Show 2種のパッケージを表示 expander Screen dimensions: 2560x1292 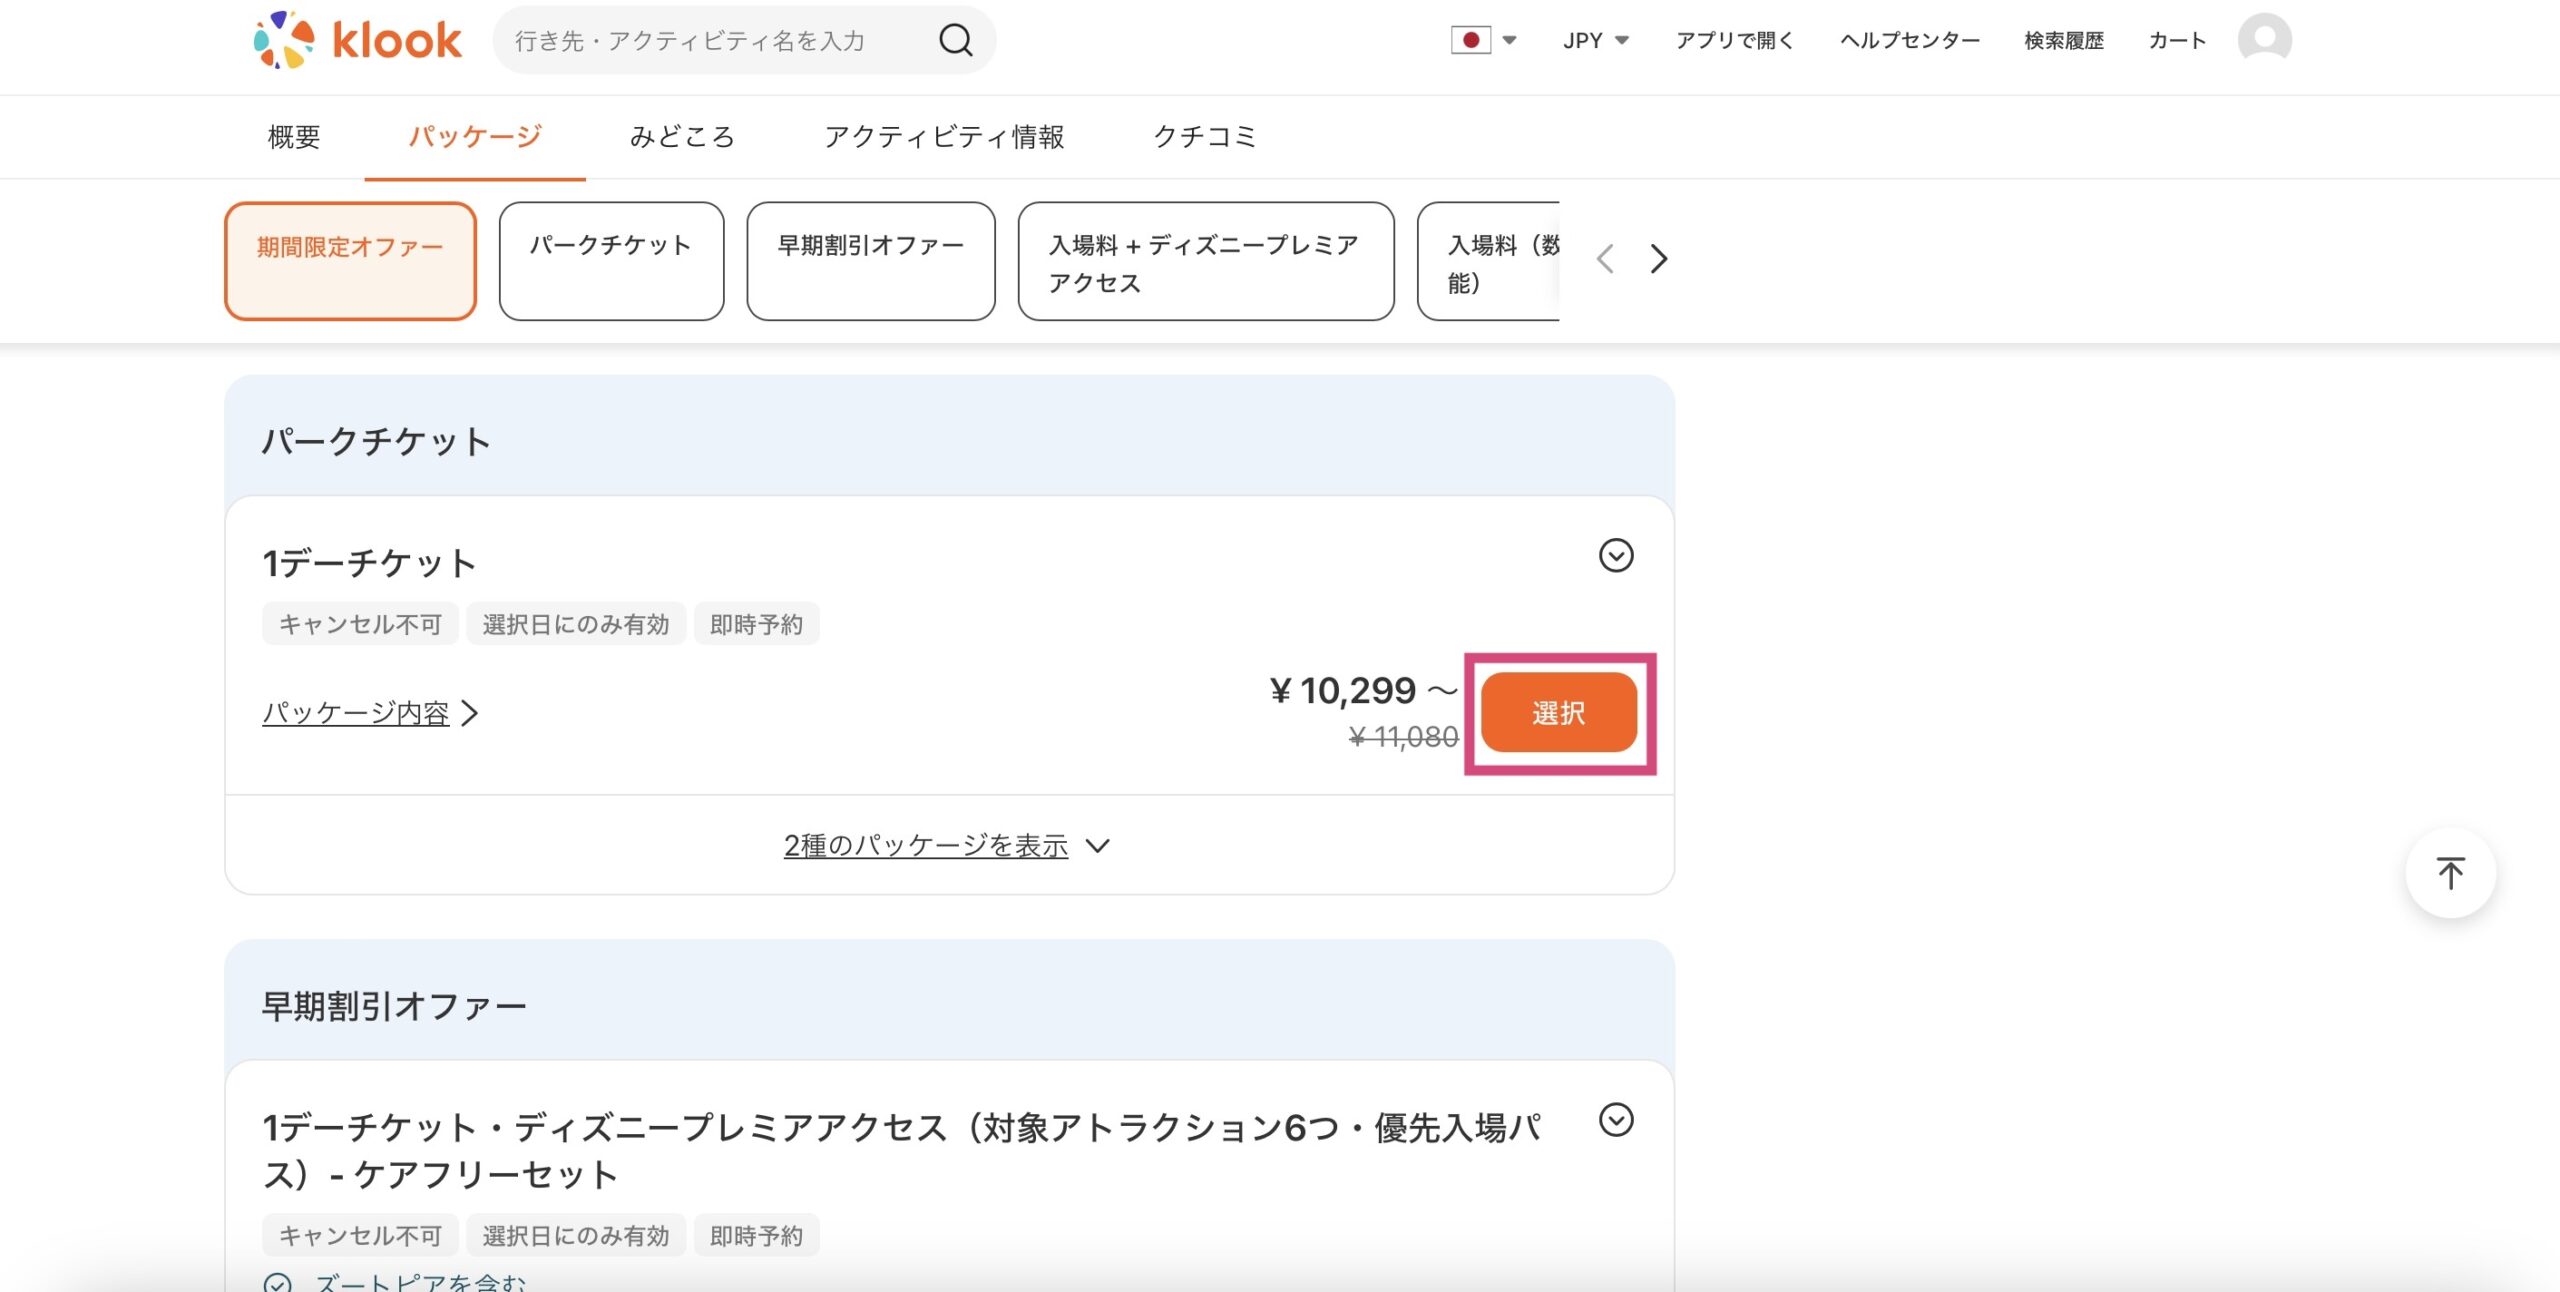[x=947, y=846]
